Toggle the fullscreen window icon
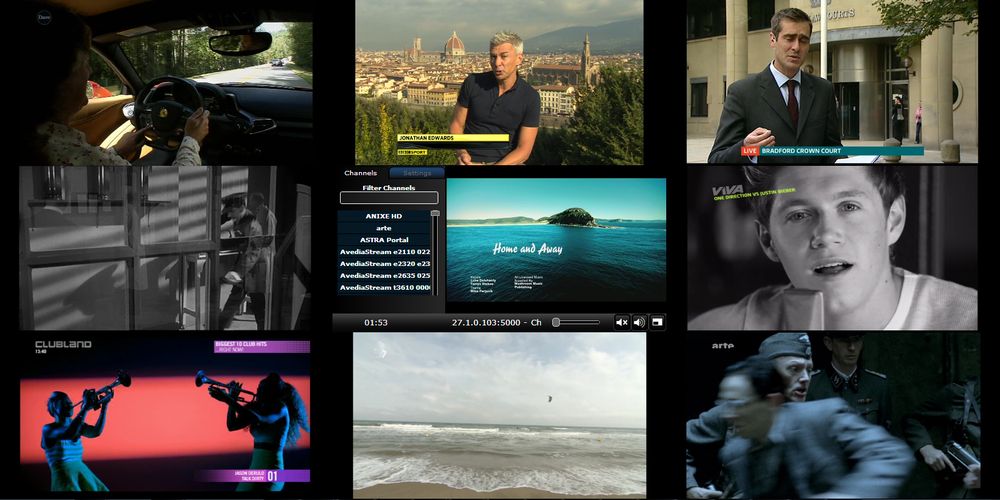The height and width of the screenshot is (500, 1000). point(658,322)
